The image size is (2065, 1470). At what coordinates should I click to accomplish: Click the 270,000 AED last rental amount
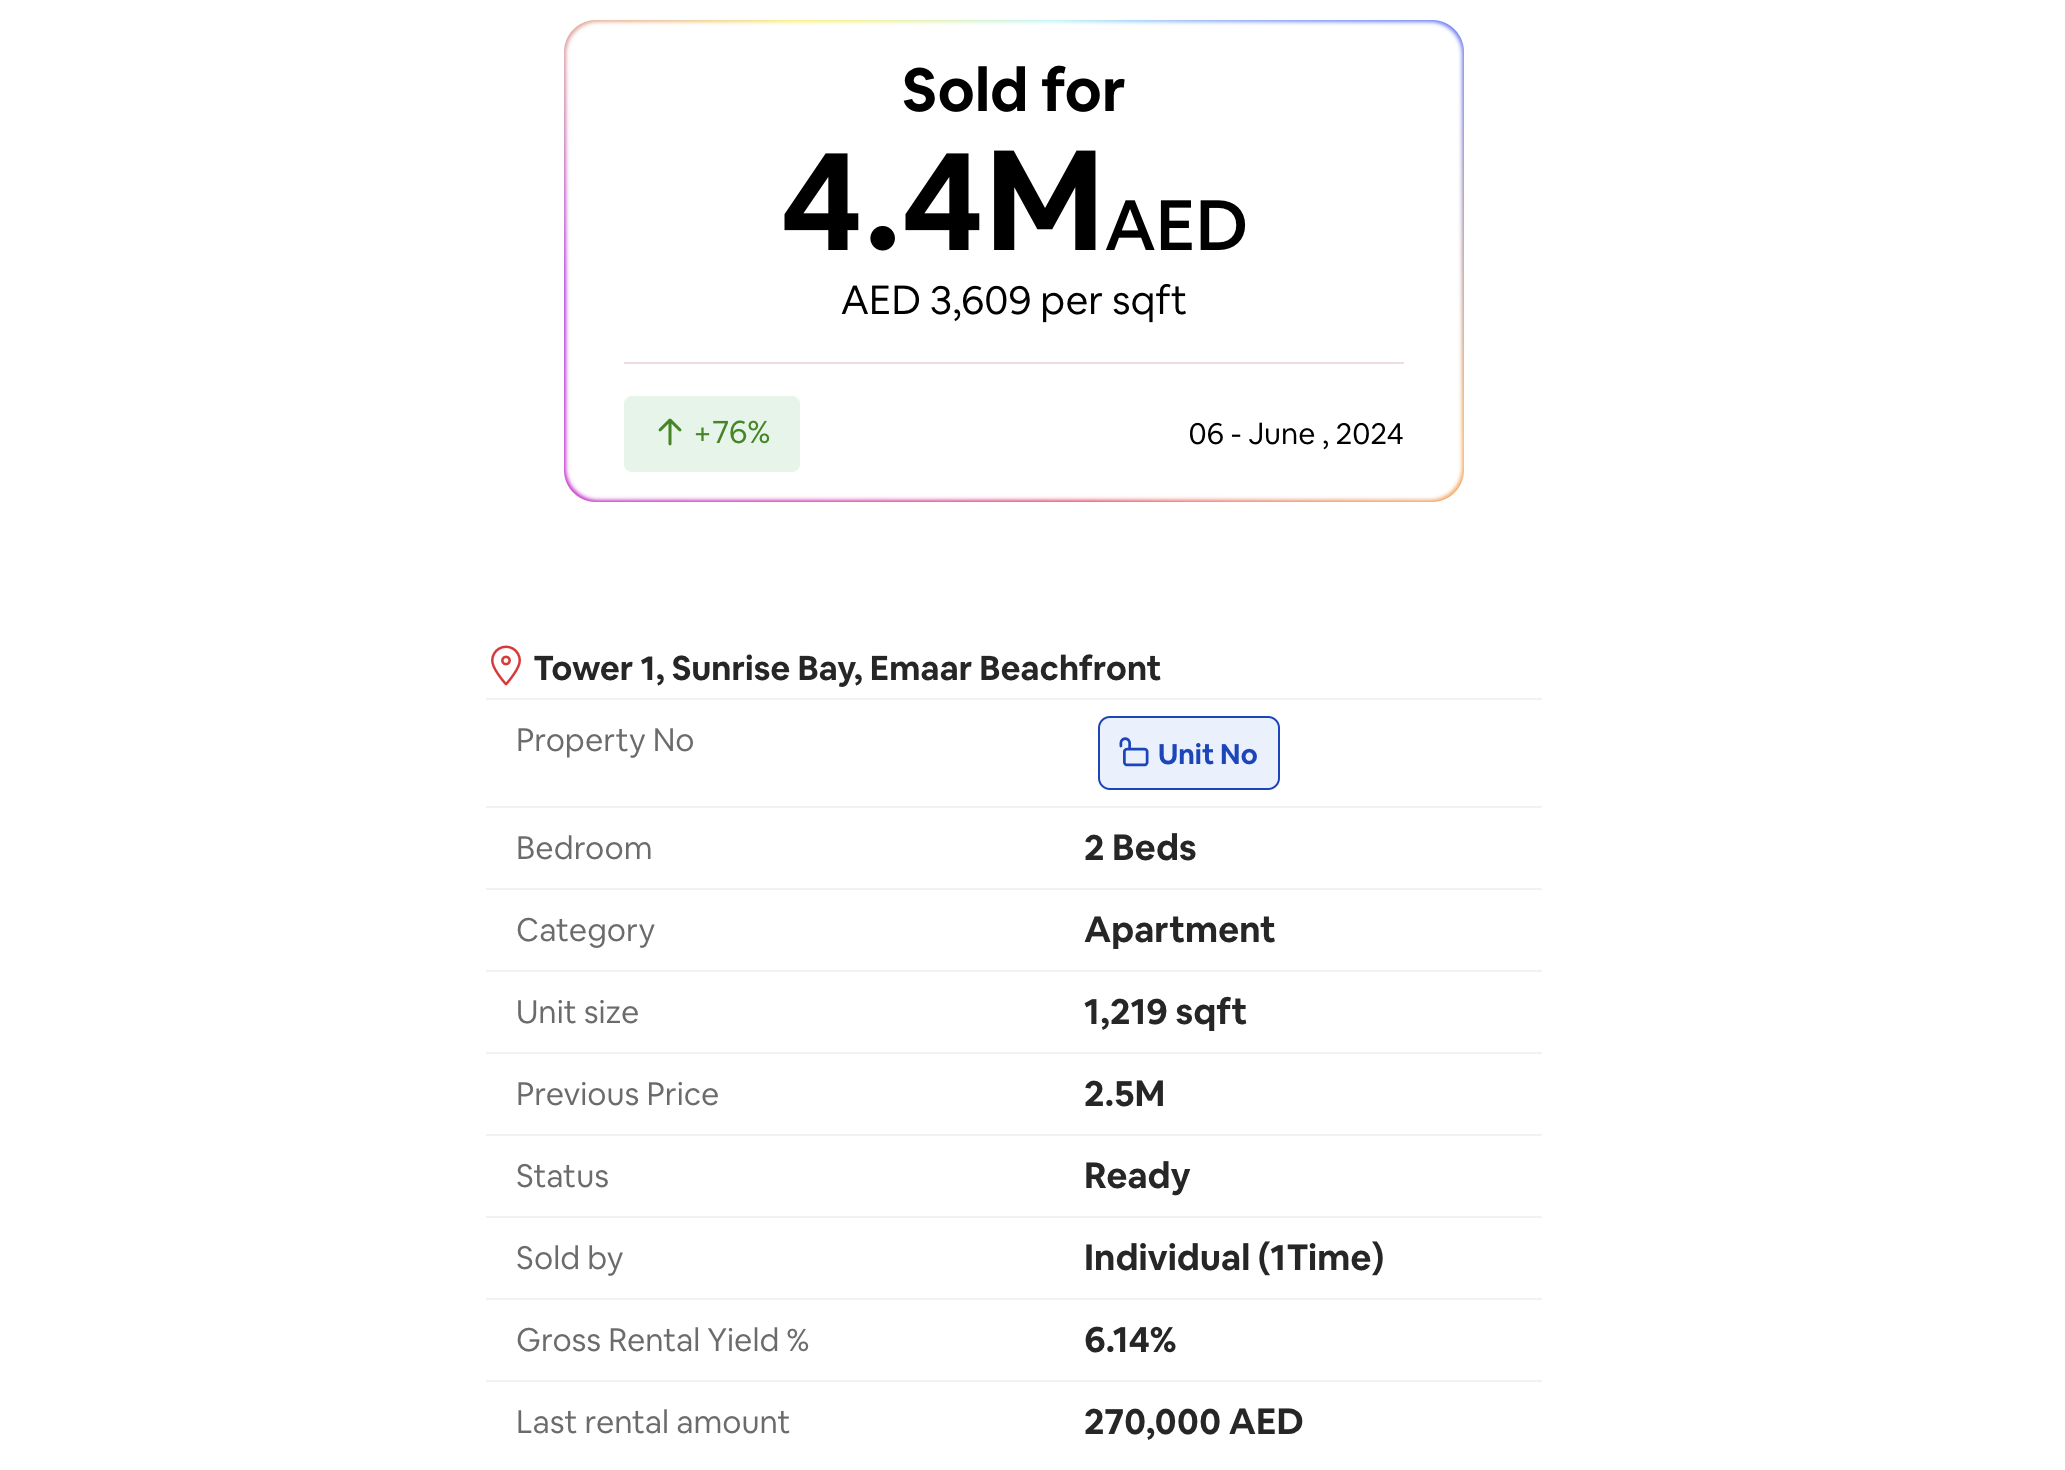(x=1193, y=1422)
